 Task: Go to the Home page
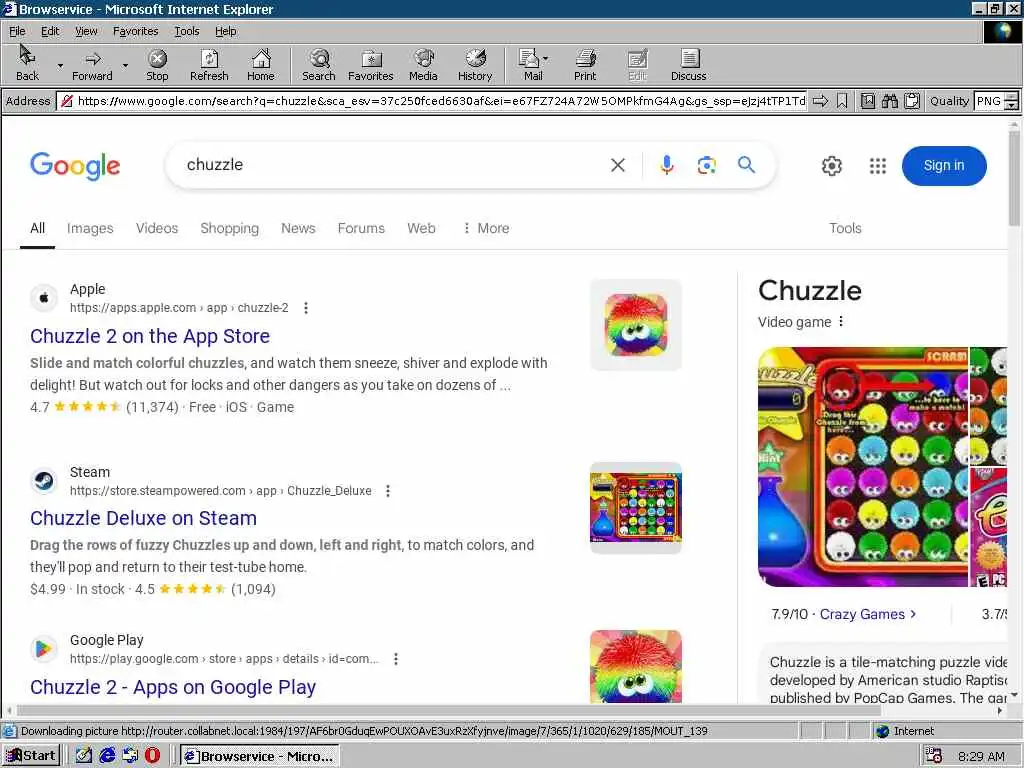[x=261, y=64]
